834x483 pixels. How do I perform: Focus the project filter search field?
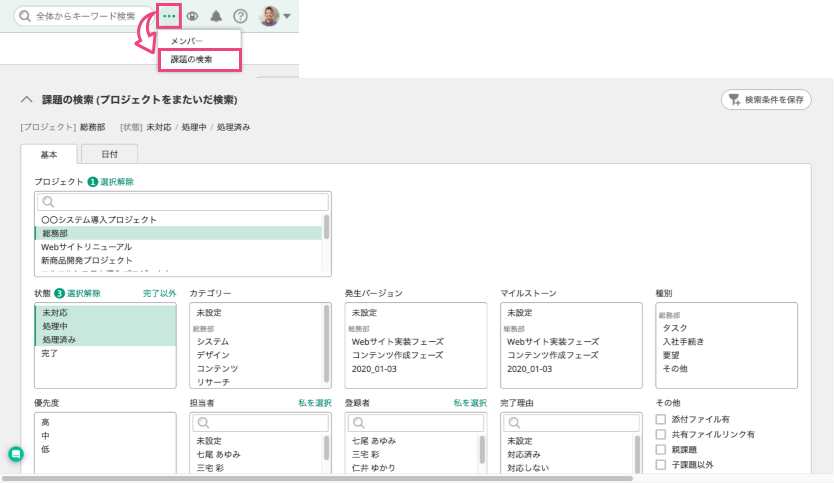click(x=182, y=202)
